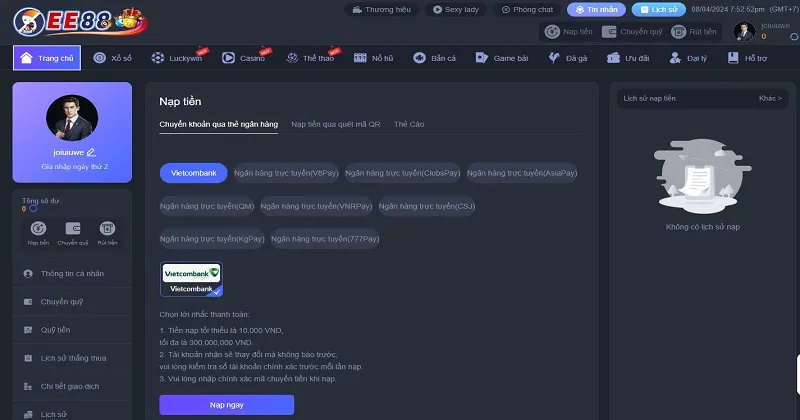This screenshot has width=800, height=420.
Task: Open the Casino menu in navigation bar
Action: tap(244, 58)
